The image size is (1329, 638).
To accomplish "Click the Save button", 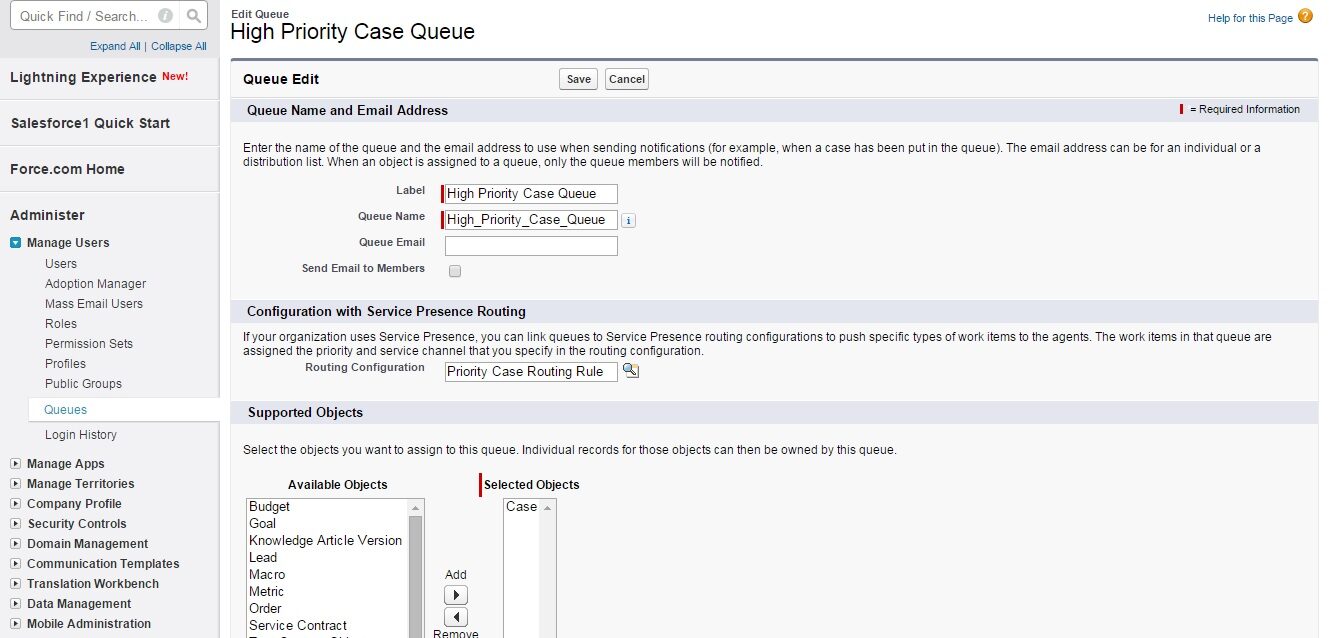I will point(578,80).
